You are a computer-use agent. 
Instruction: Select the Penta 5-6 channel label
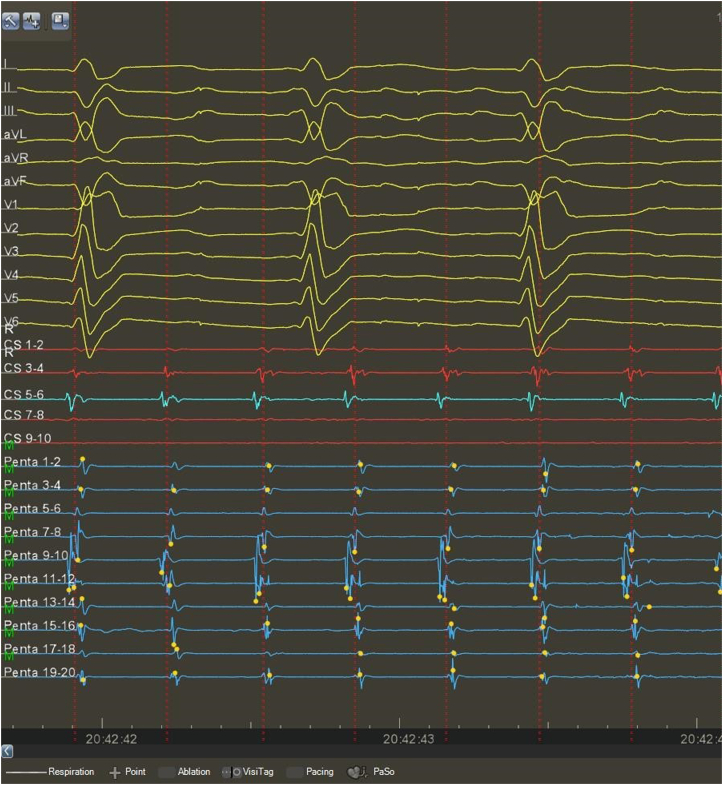point(32,508)
